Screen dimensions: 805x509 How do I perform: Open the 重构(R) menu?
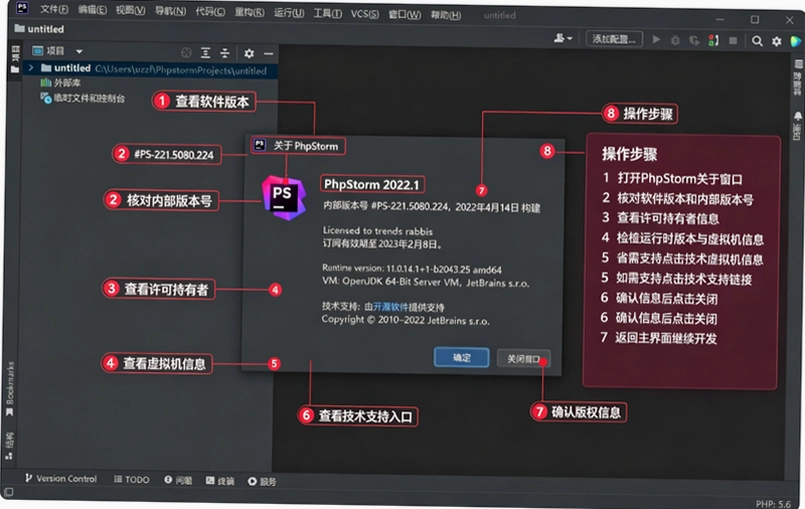250,12
